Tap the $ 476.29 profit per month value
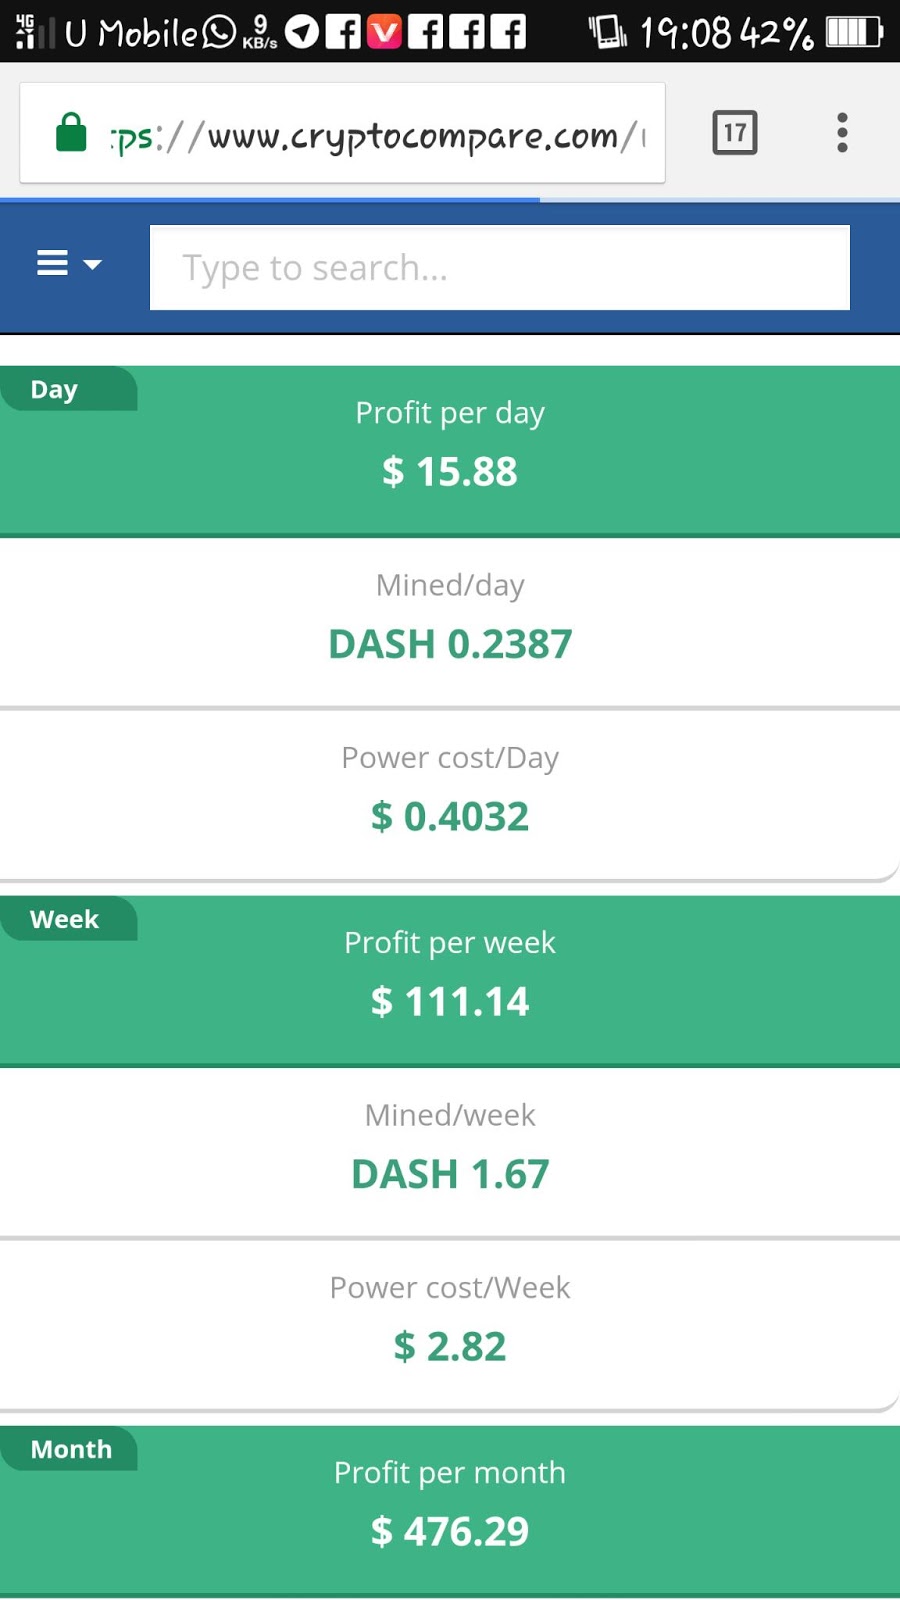This screenshot has width=900, height=1600. (450, 1532)
